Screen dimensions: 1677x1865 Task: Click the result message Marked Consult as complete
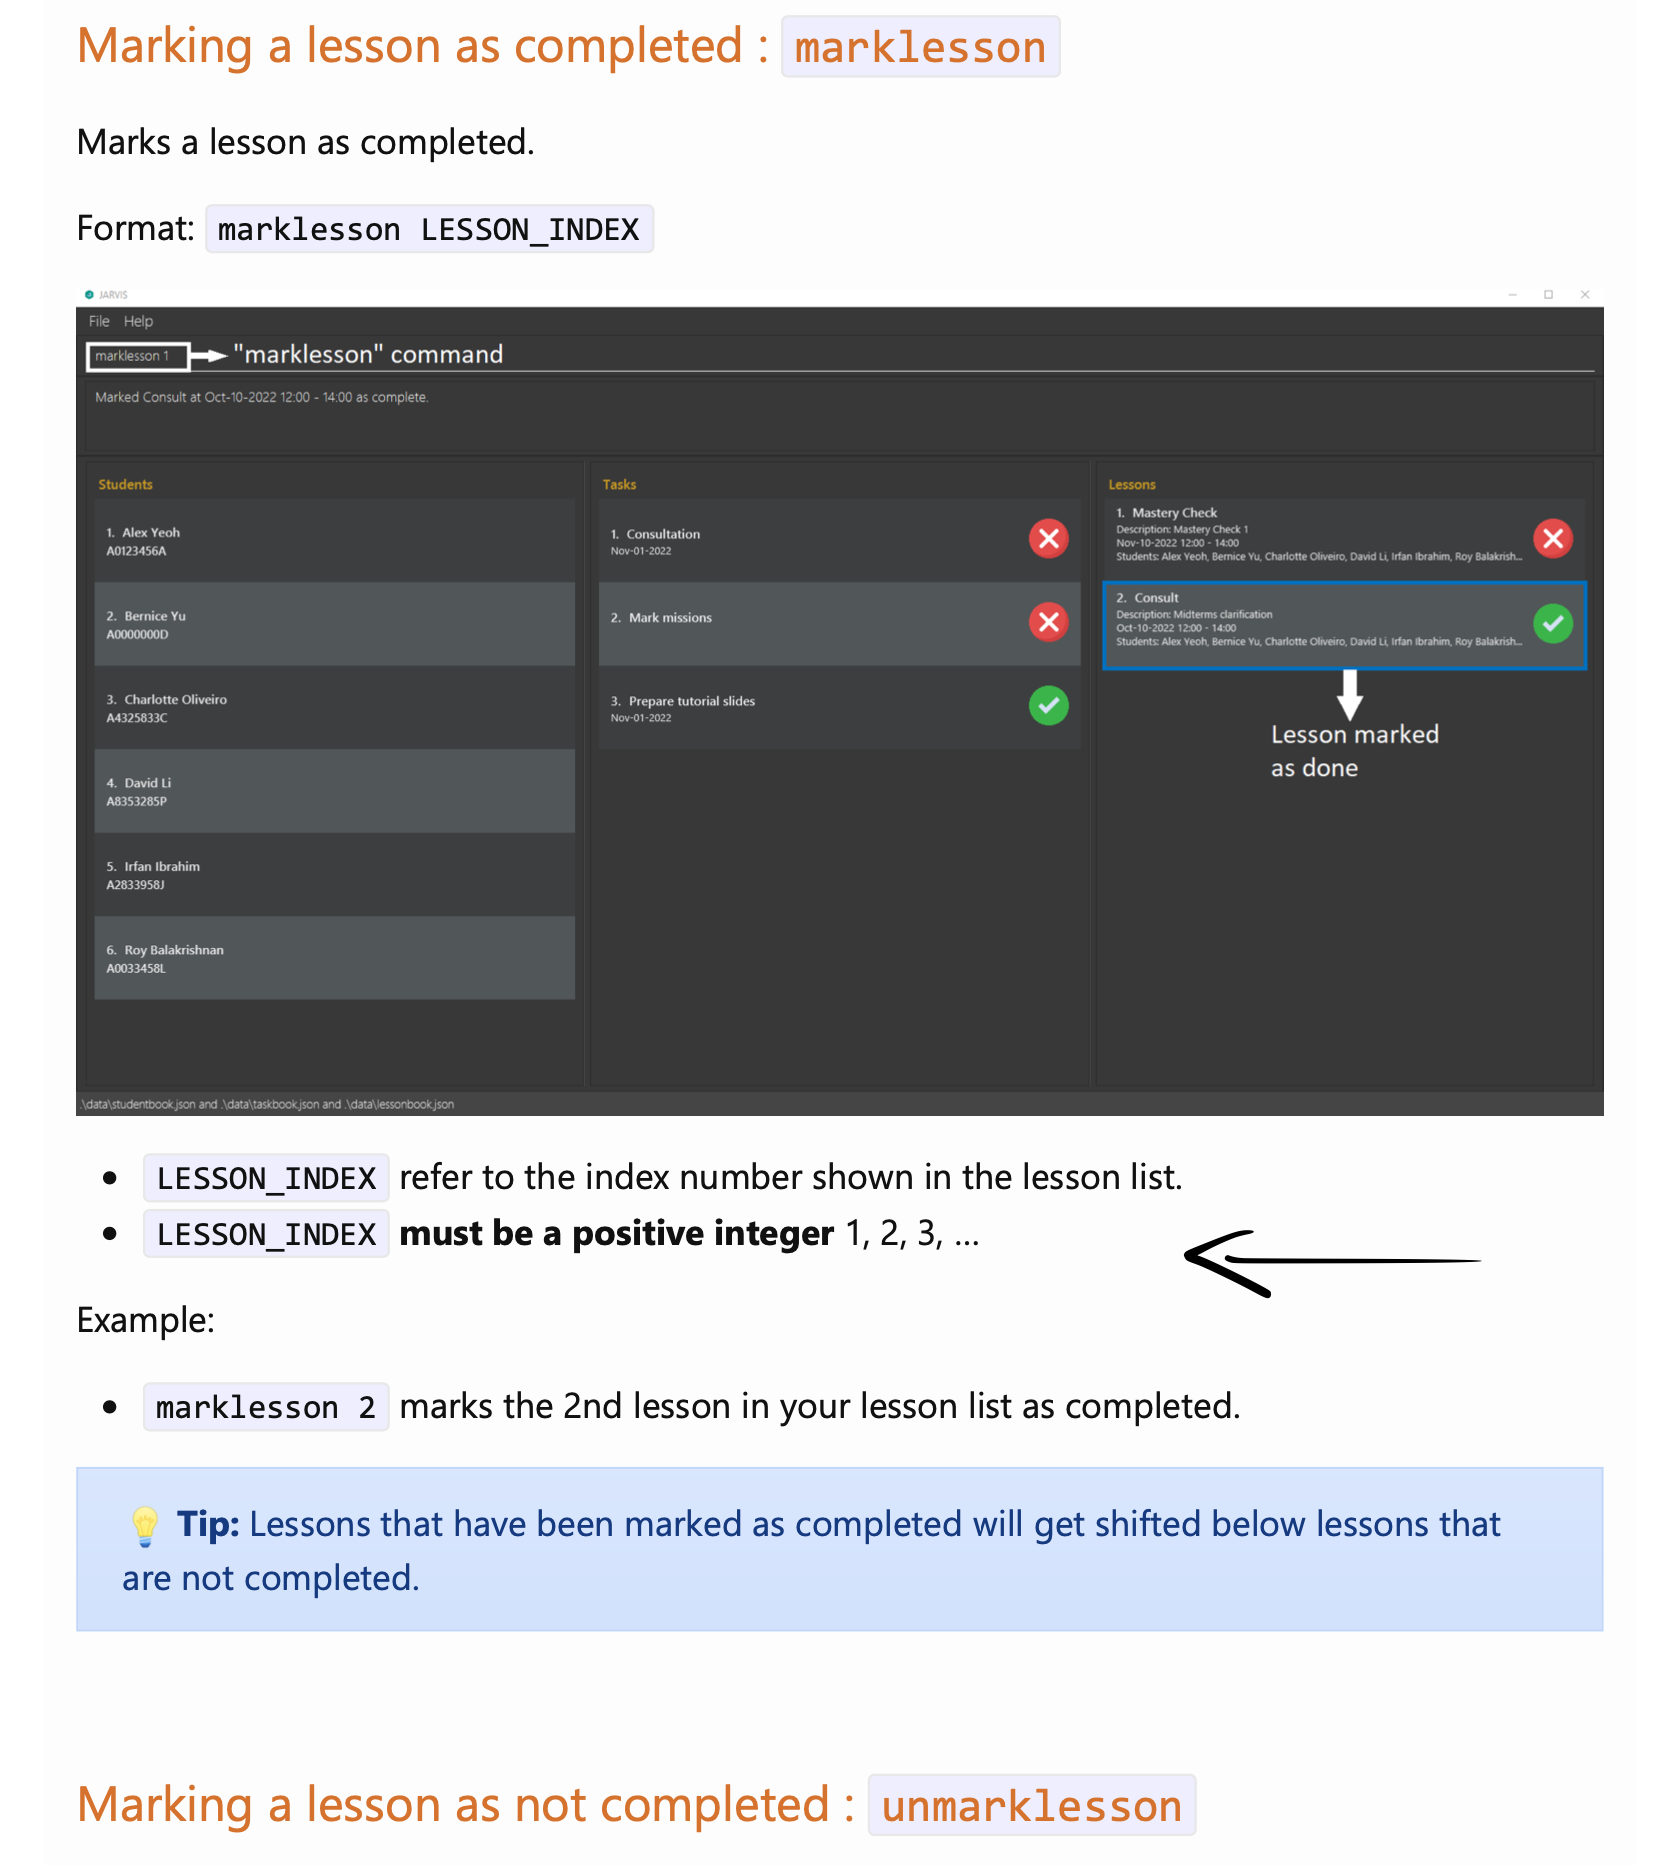click(x=262, y=398)
